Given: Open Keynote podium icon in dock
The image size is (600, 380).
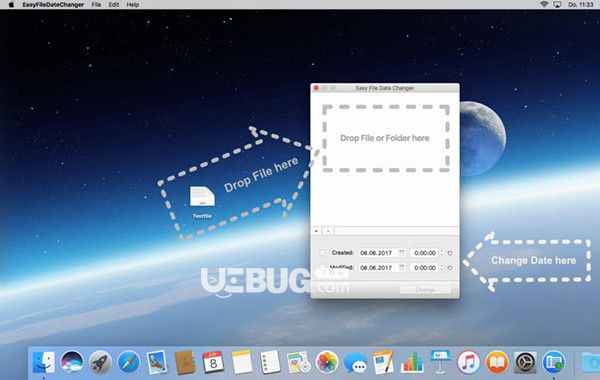Looking at the screenshot, I should pos(440,362).
